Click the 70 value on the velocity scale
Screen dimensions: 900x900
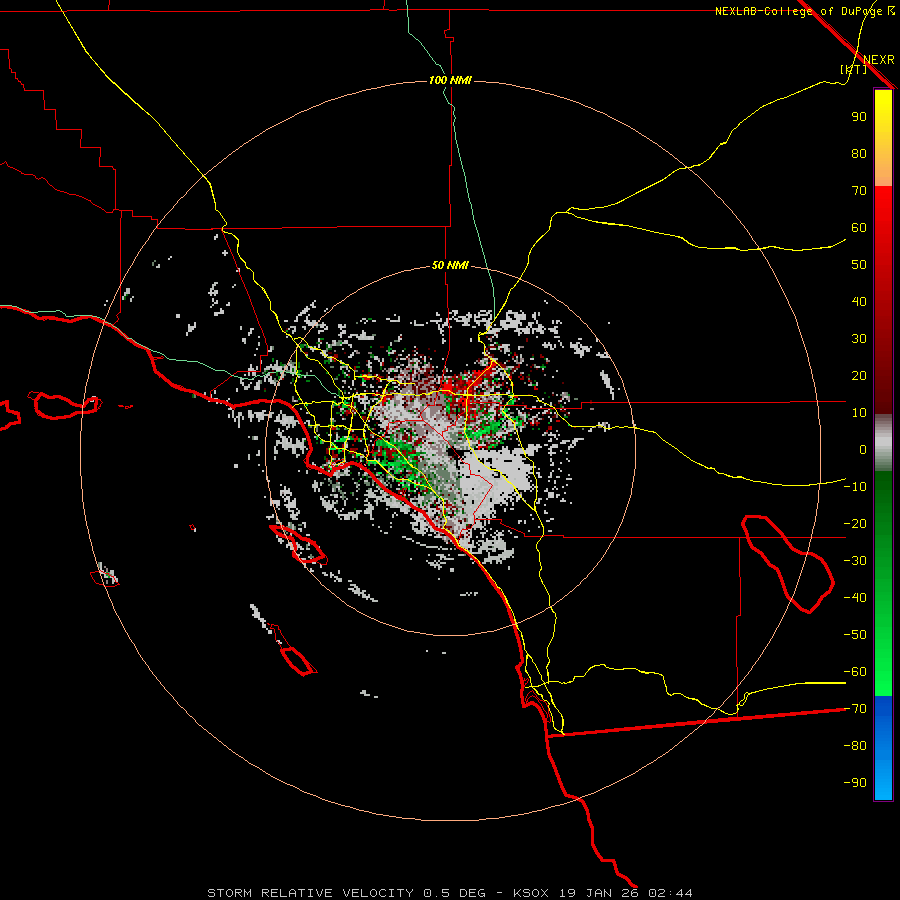[859, 191]
